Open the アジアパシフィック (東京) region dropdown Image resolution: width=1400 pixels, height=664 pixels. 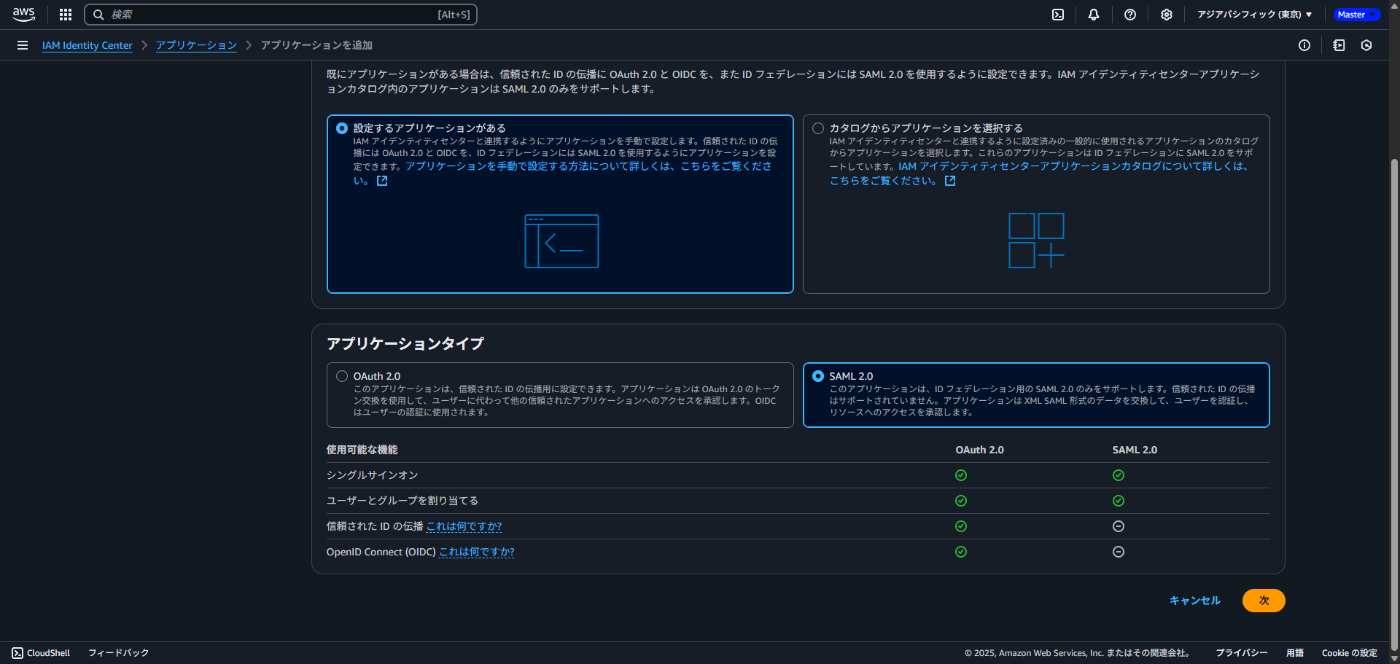pyautogui.click(x=1255, y=14)
